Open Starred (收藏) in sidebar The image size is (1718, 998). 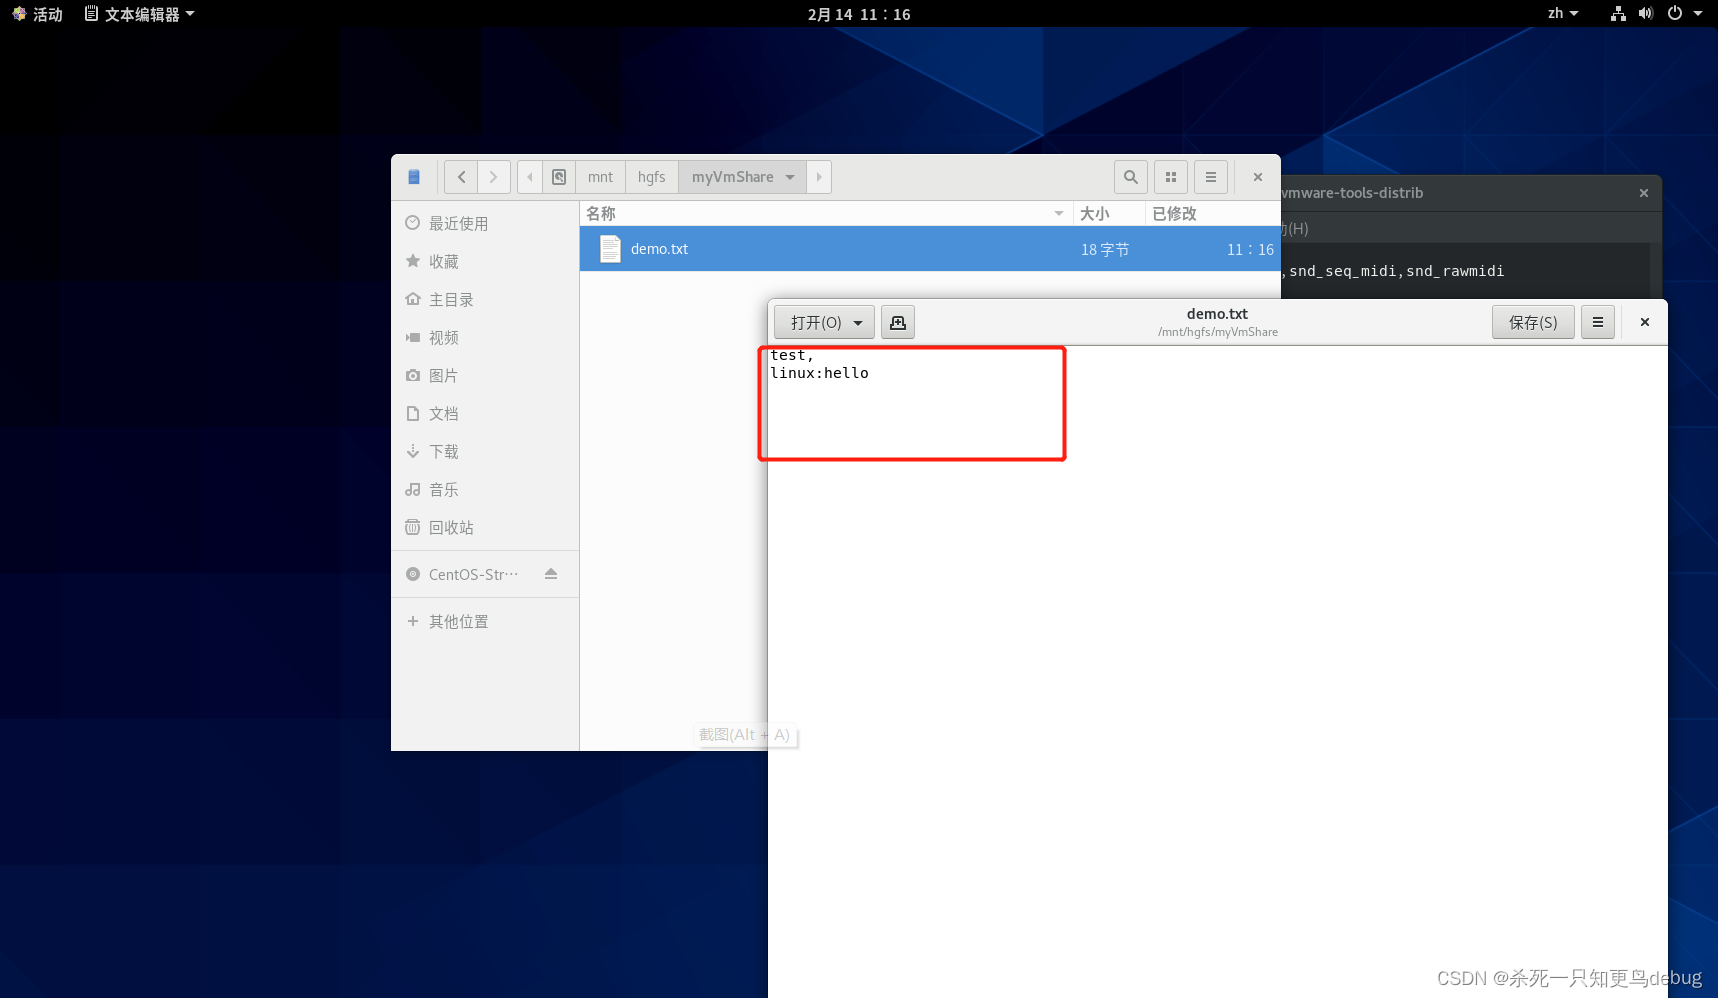tap(485, 262)
